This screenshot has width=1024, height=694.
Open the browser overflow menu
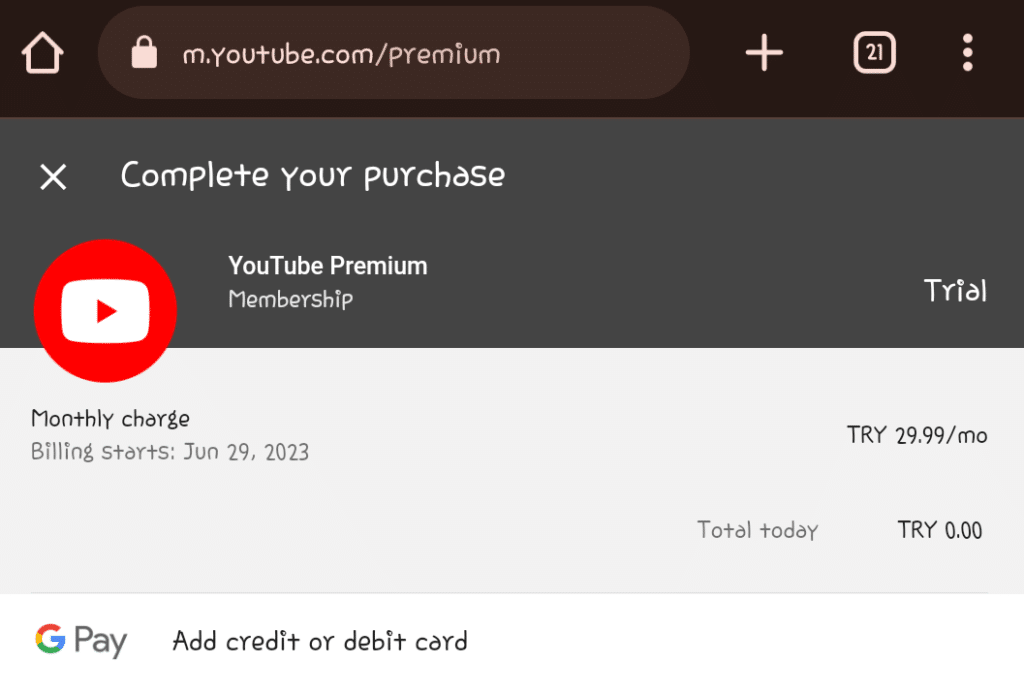pyautogui.click(x=968, y=53)
